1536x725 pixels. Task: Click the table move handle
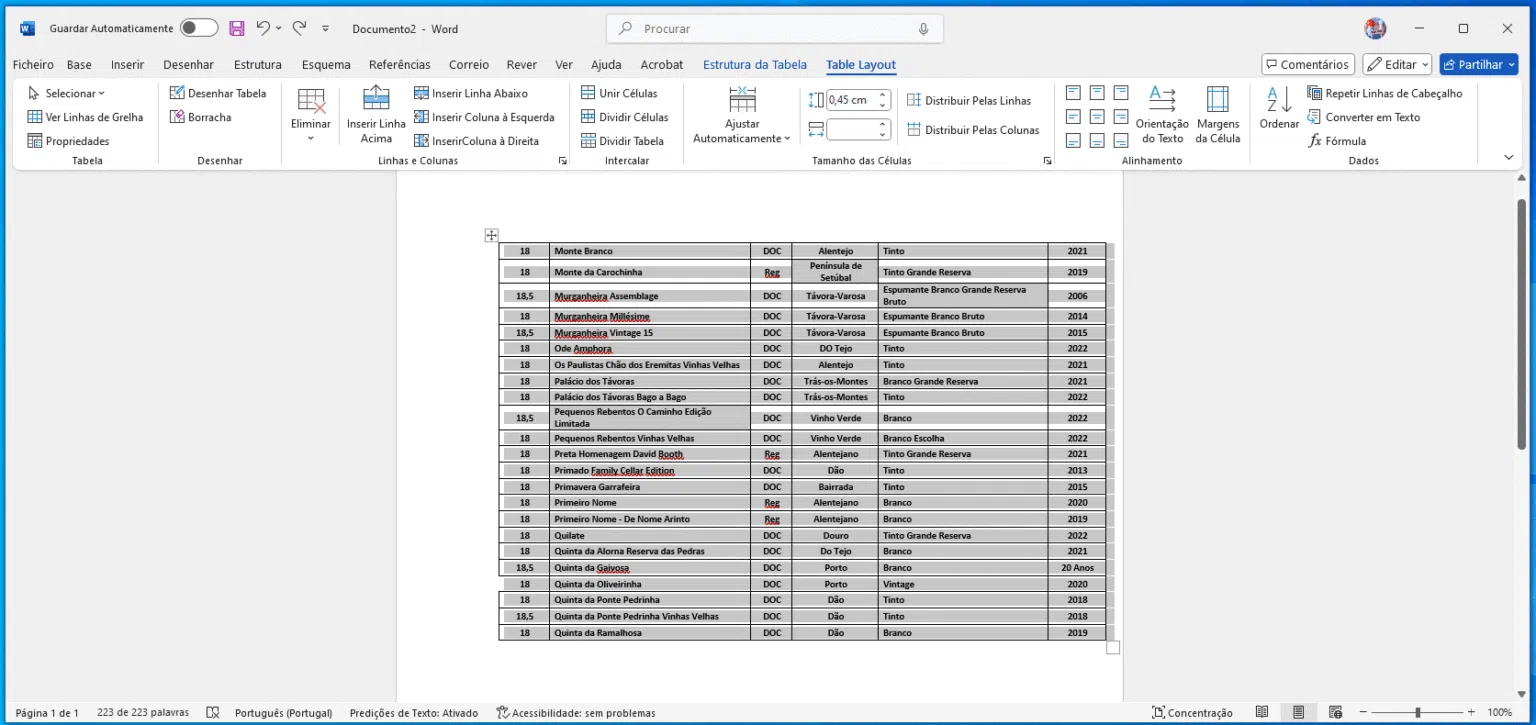pos(491,235)
